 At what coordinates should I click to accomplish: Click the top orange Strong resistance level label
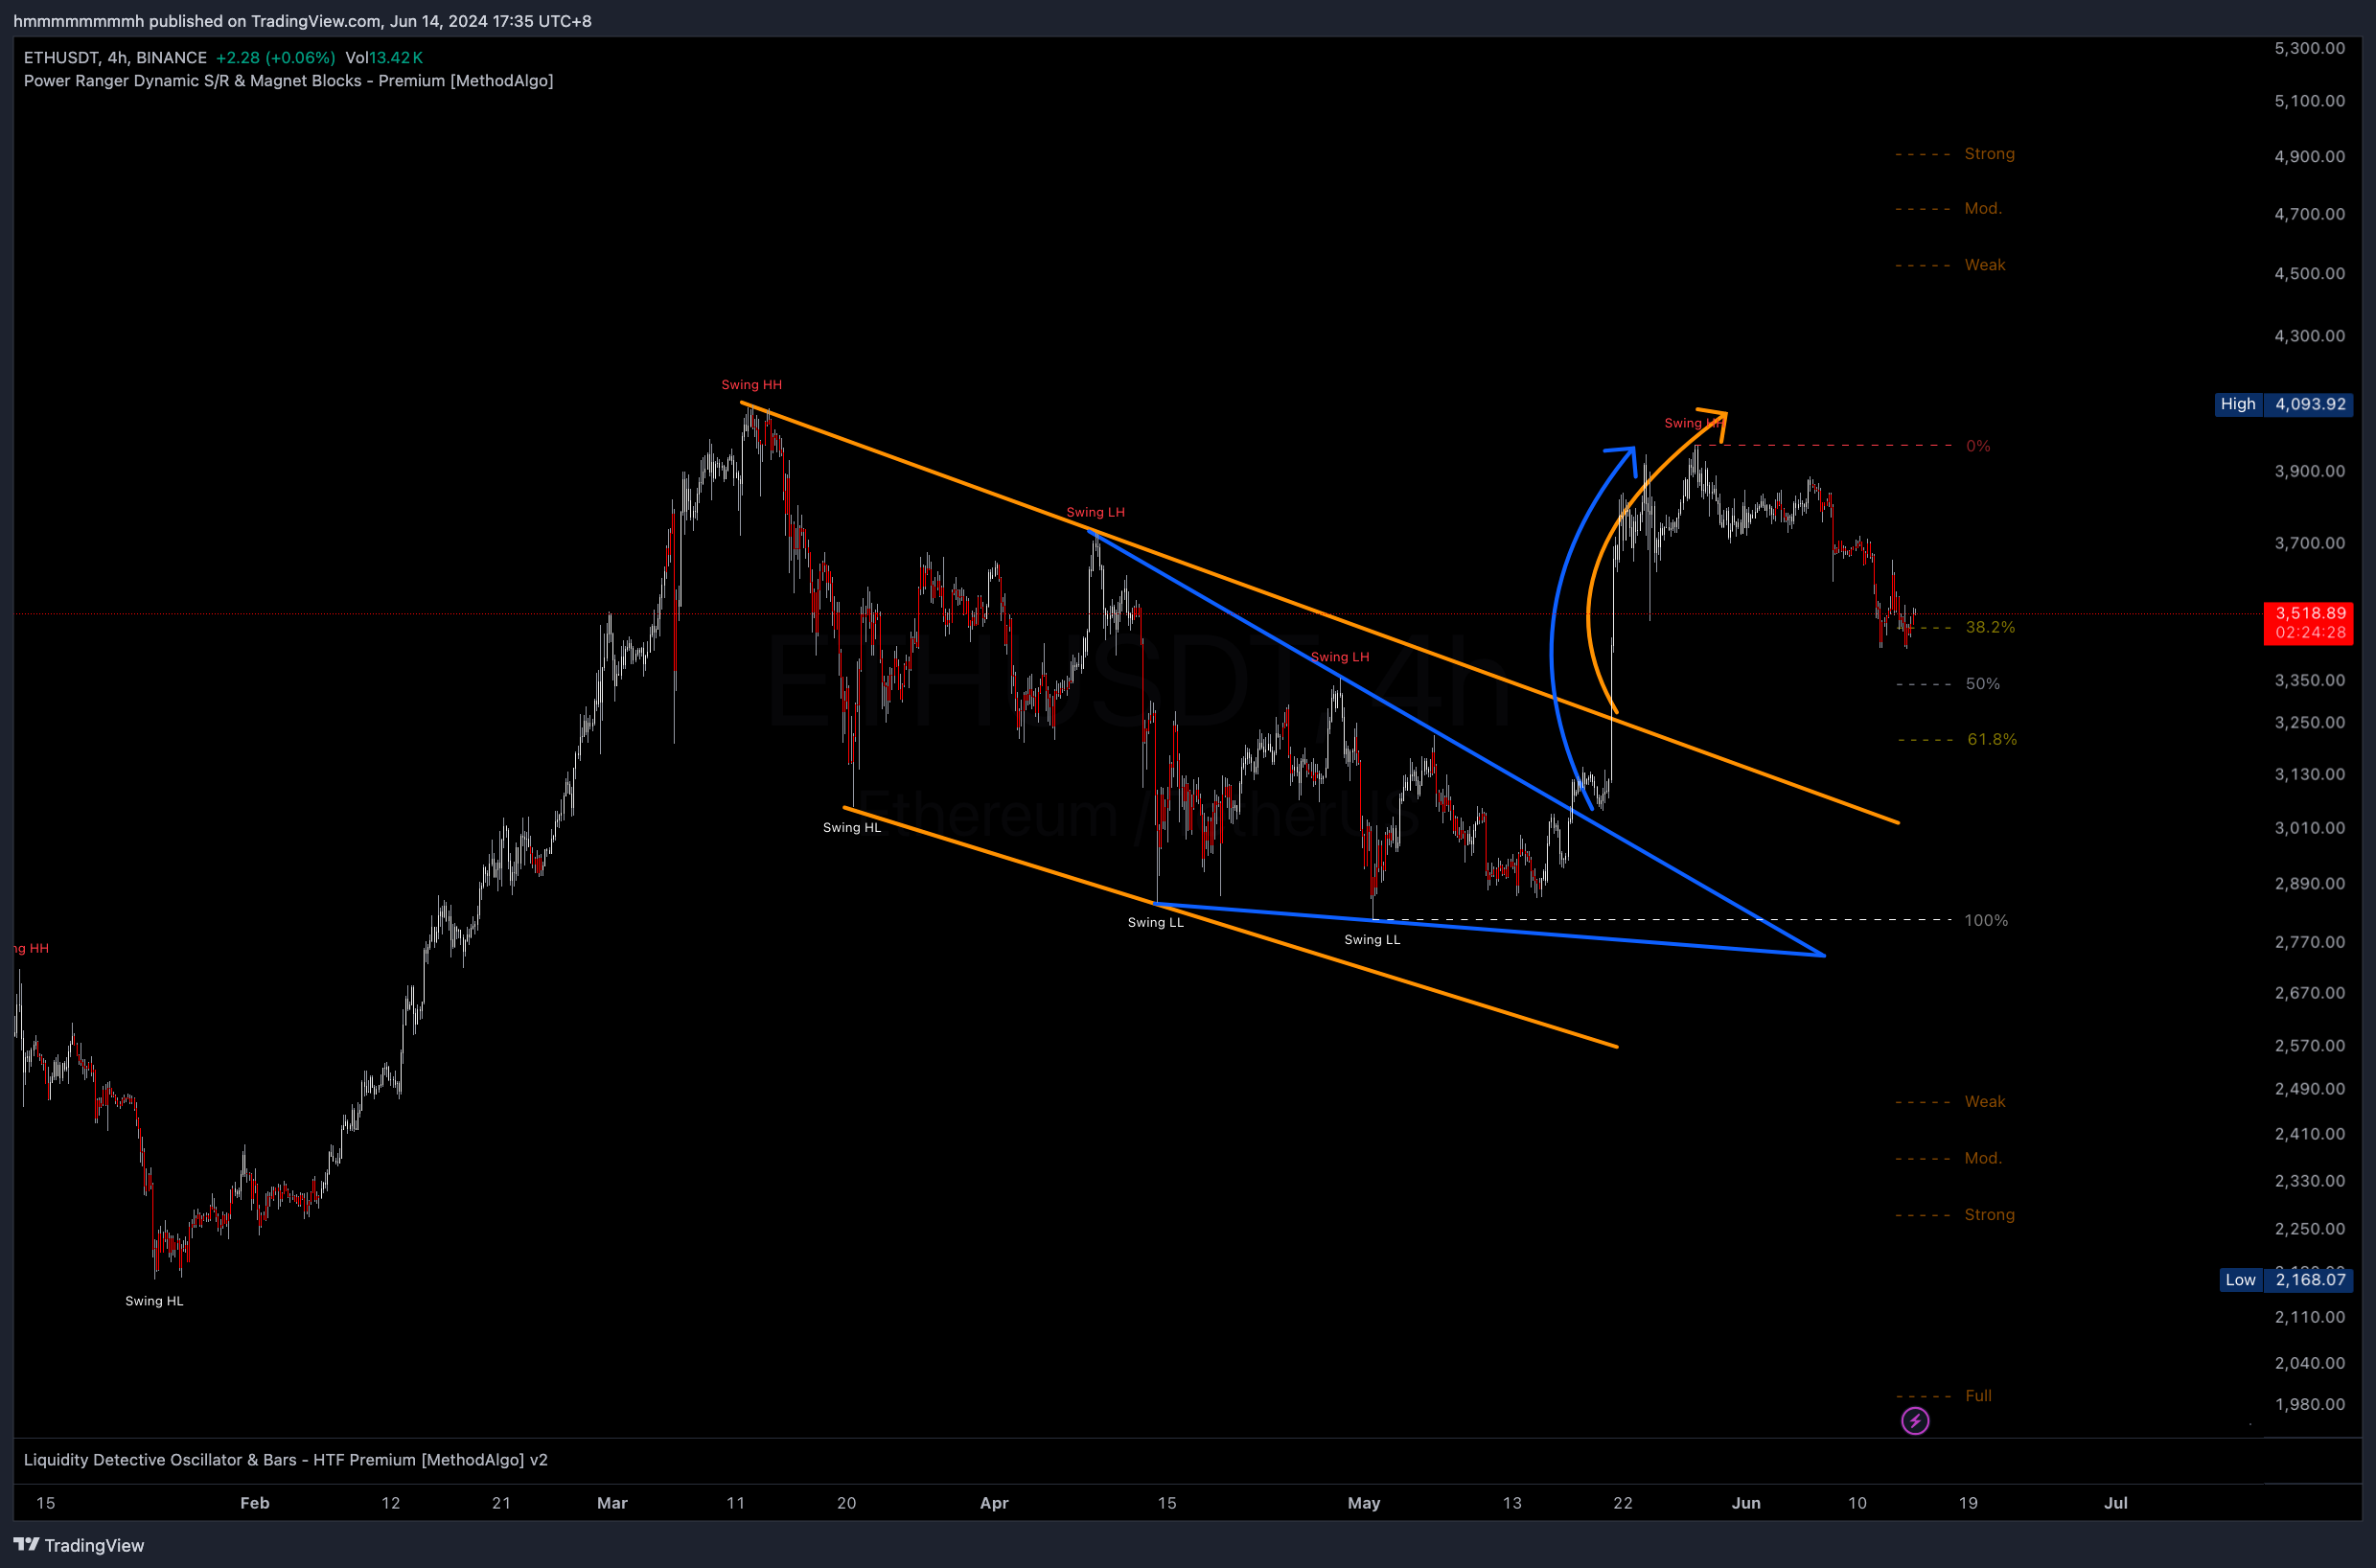pos(1988,153)
